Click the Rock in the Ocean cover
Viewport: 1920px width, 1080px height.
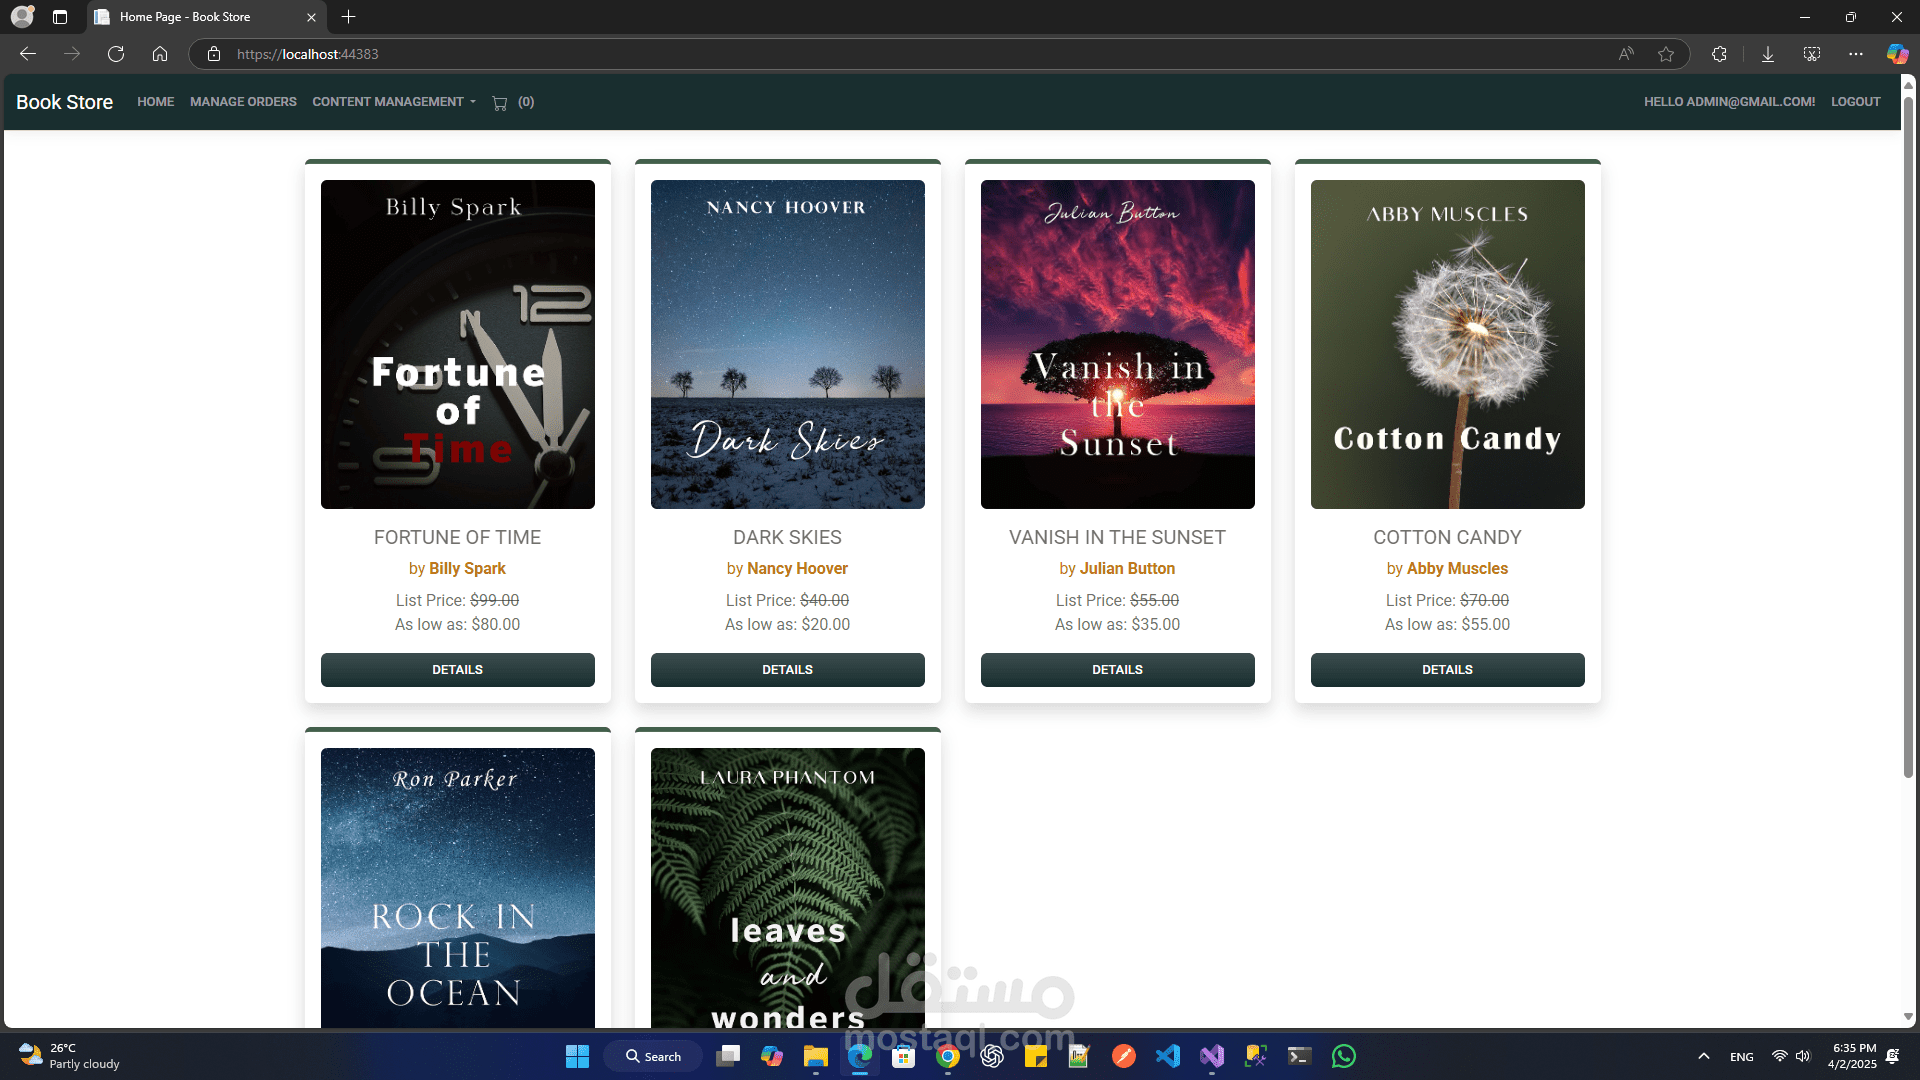click(458, 888)
